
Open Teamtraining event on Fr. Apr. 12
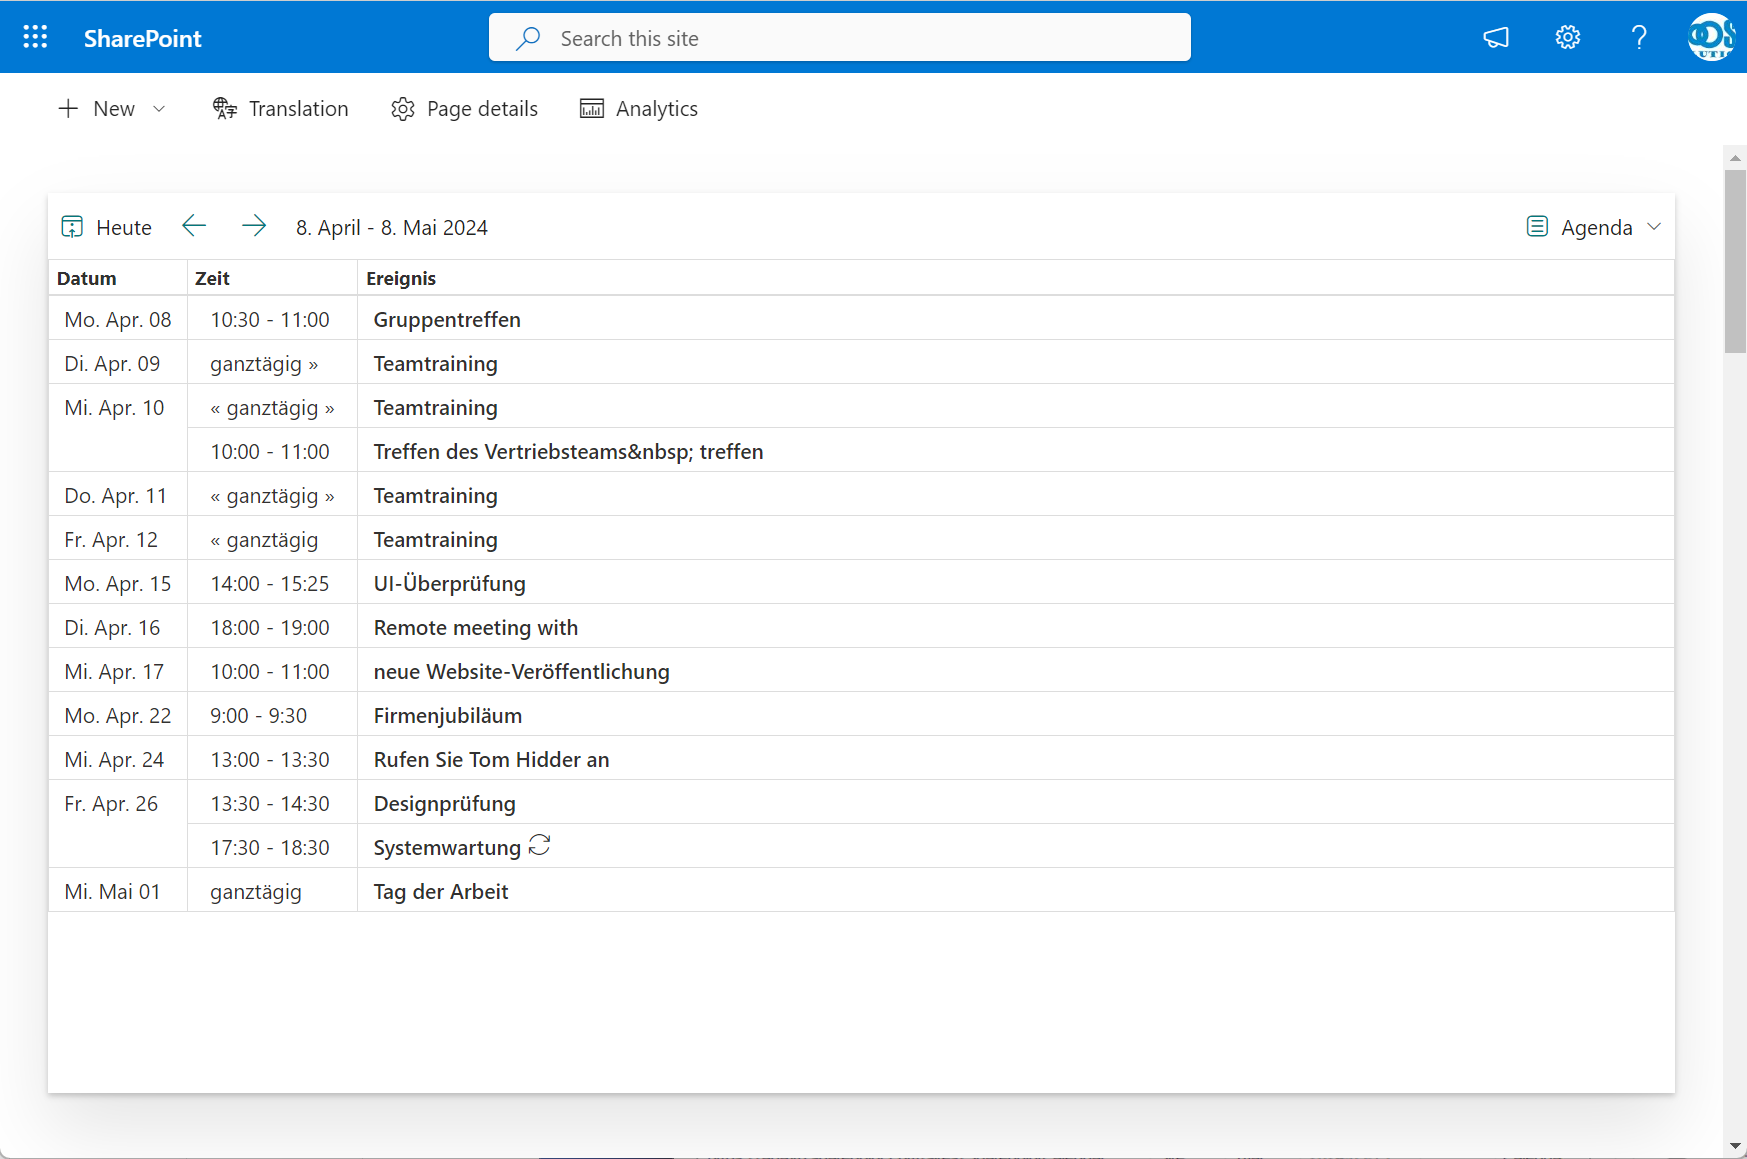(x=435, y=540)
